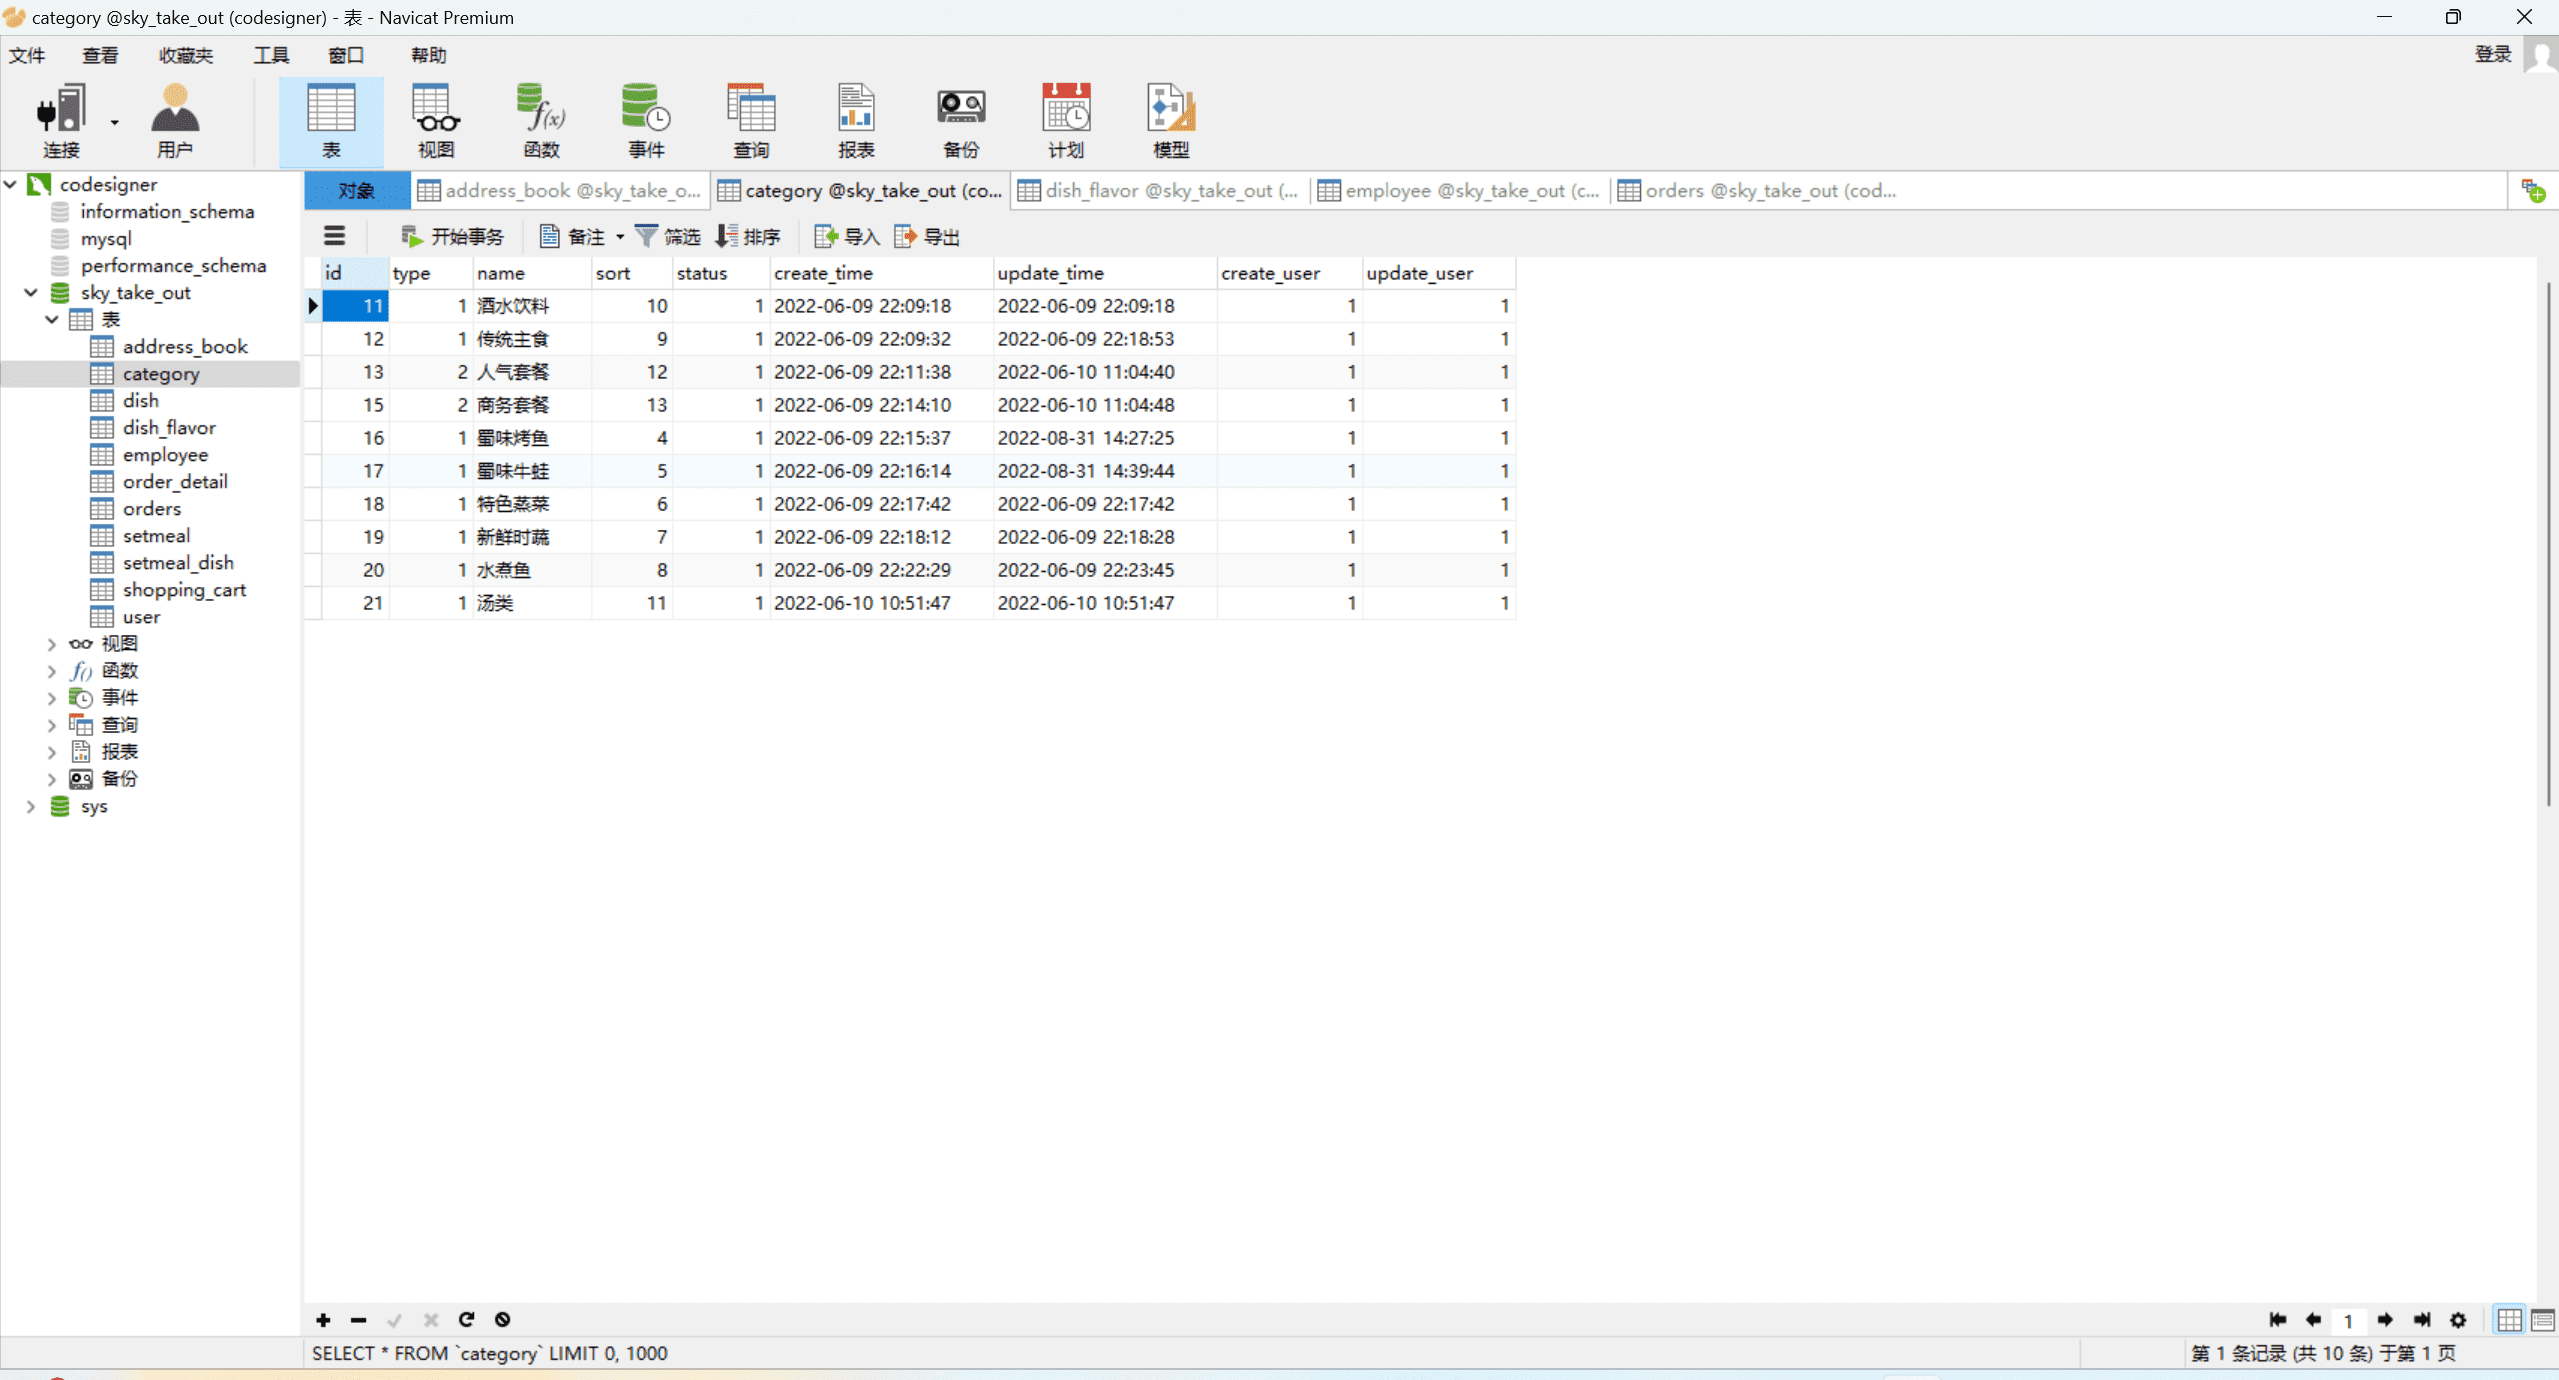The width and height of the screenshot is (2559, 1380).
Task: Open the 用户 user manager
Action: pyautogui.click(x=175, y=121)
